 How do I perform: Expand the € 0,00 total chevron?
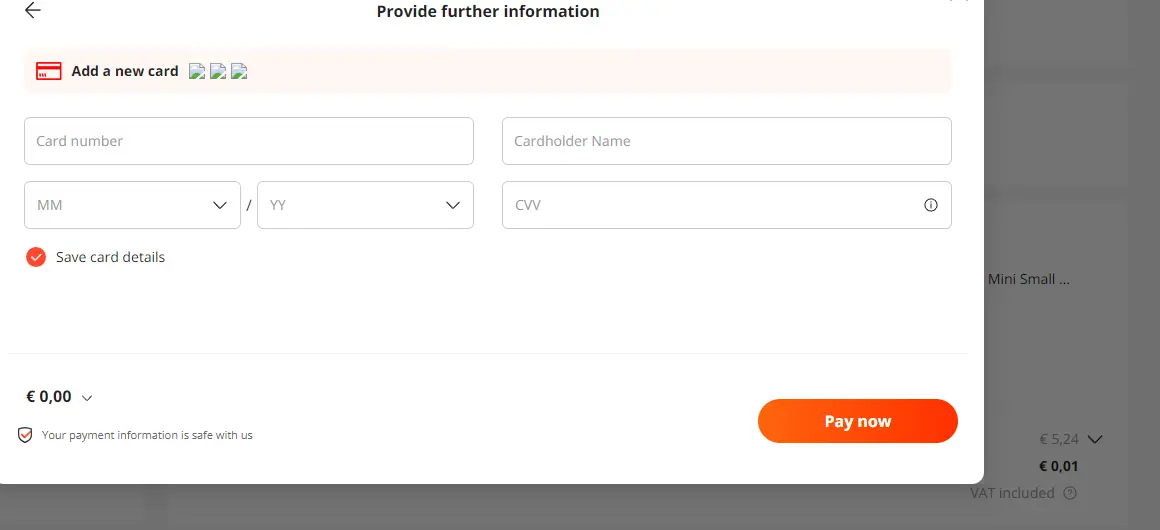point(87,398)
